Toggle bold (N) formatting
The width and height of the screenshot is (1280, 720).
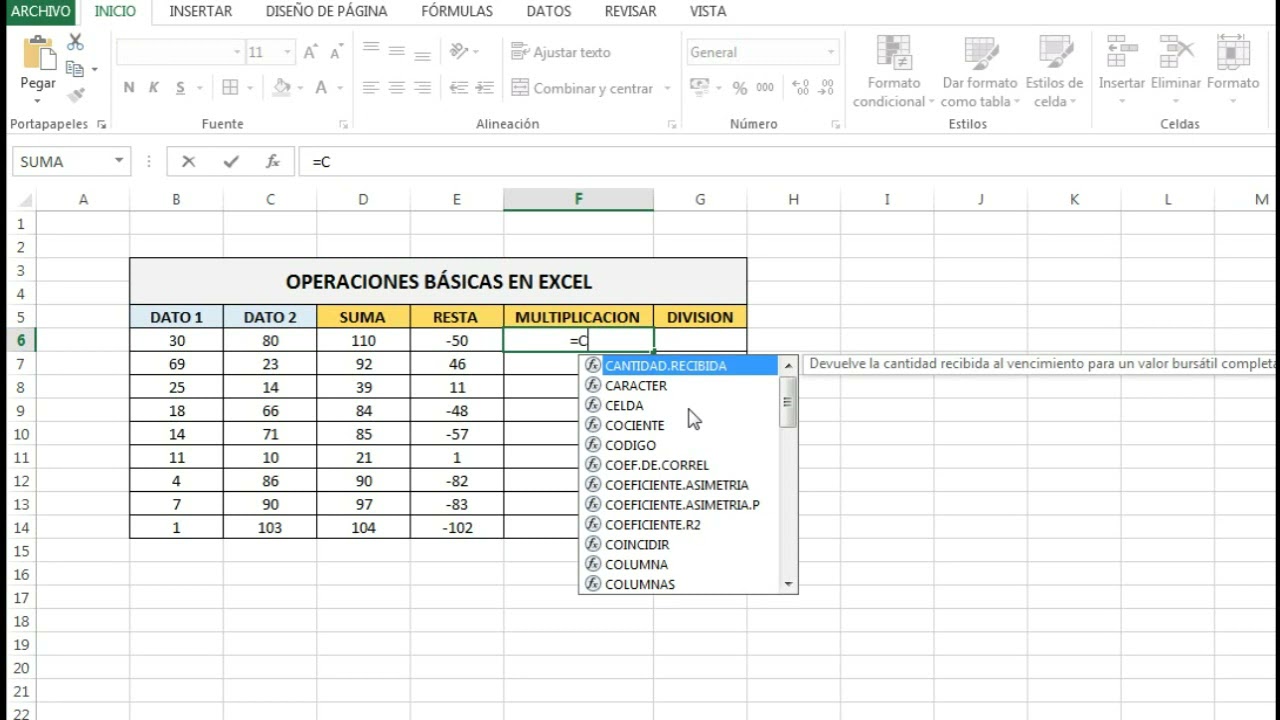pyautogui.click(x=129, y=88)
